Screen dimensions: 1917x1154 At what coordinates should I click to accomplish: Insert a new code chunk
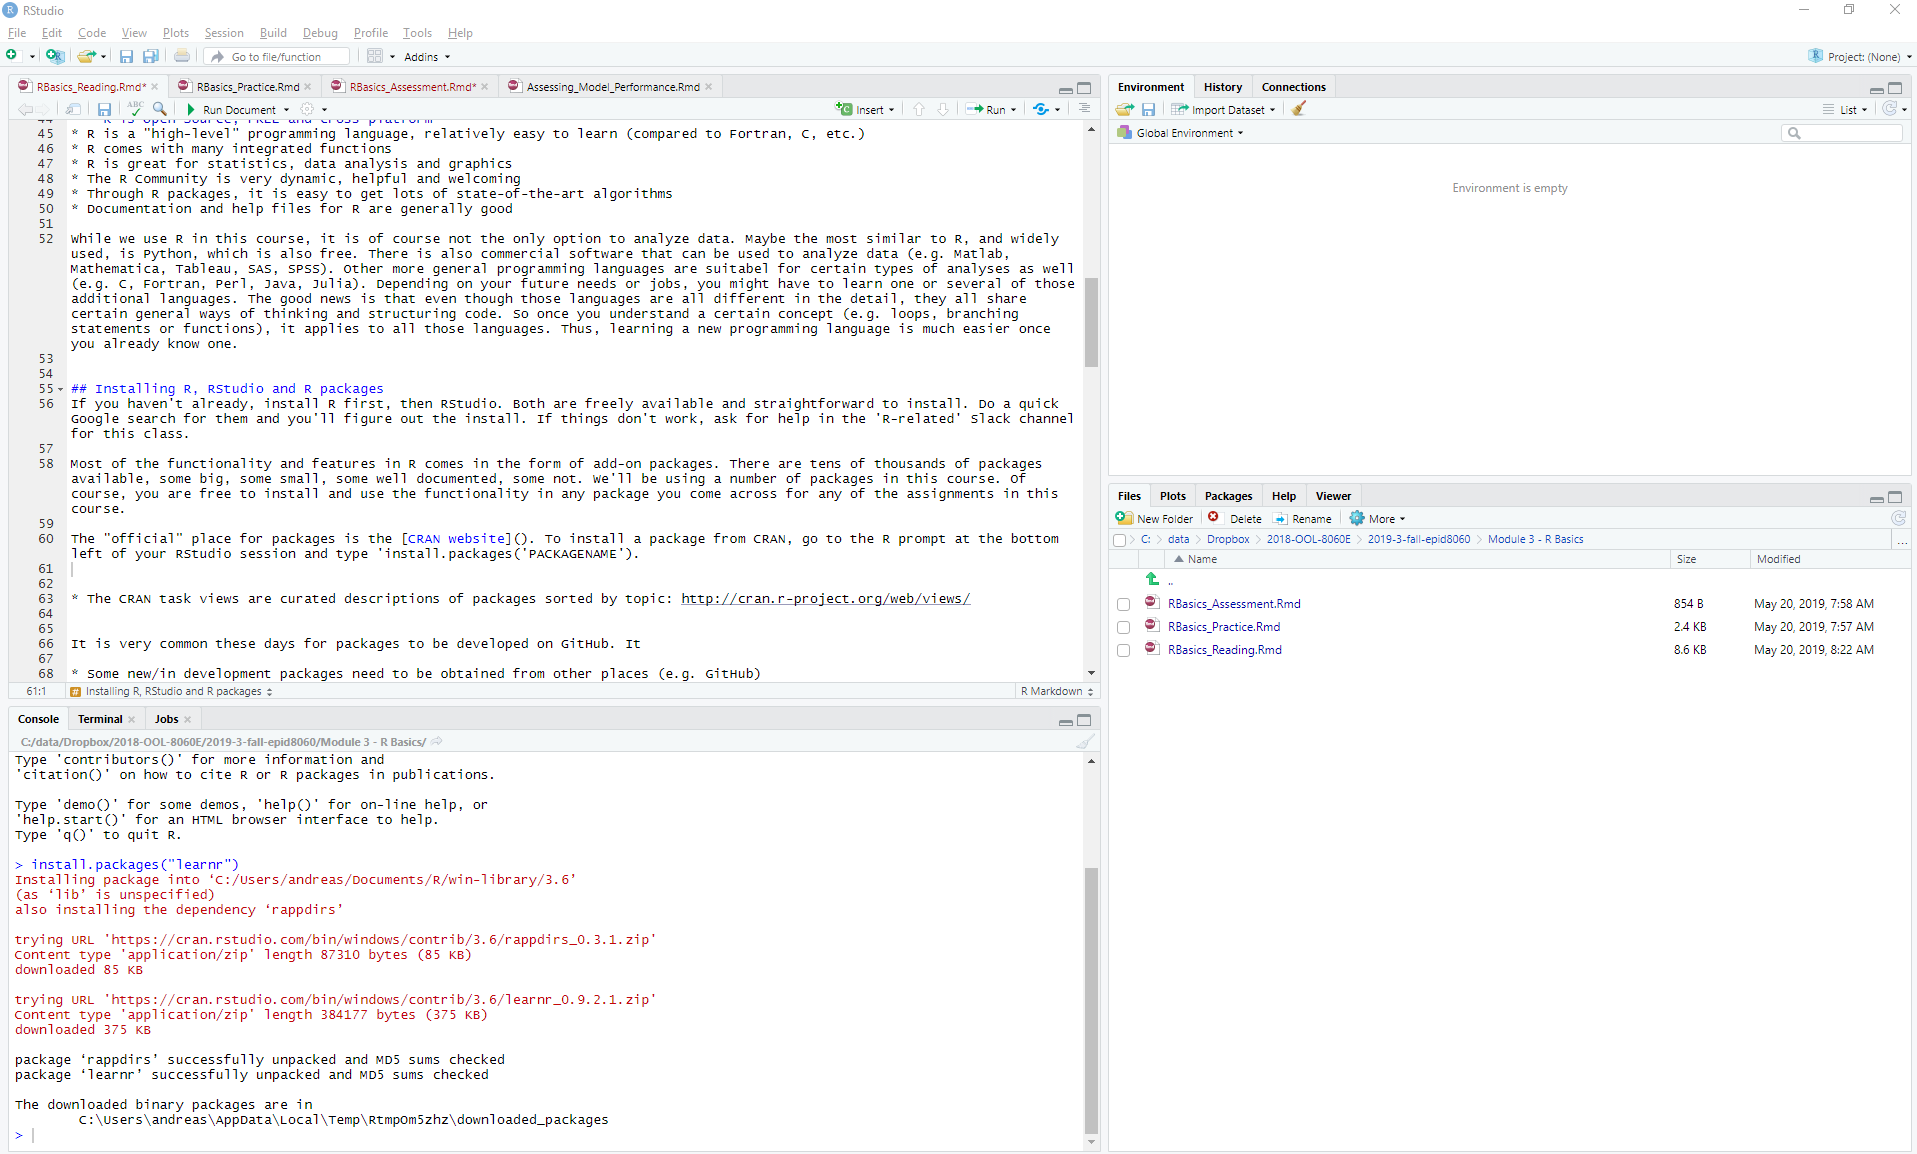(864, 109)
